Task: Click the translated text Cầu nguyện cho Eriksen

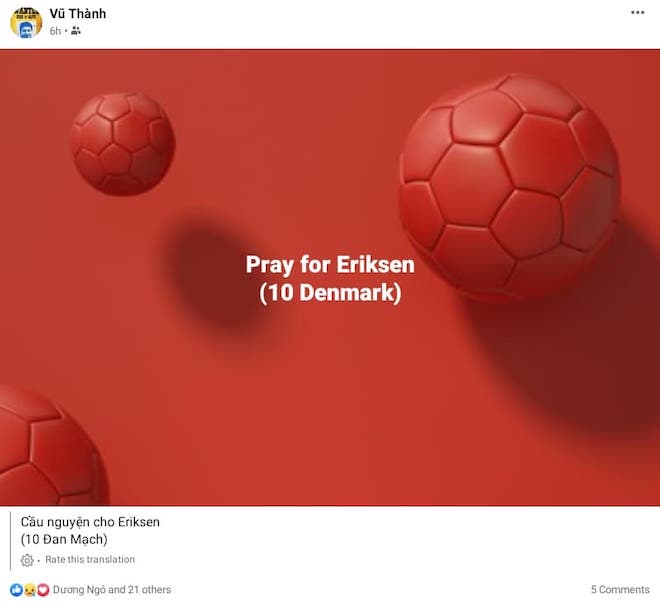Action: [x=90, y=522]
